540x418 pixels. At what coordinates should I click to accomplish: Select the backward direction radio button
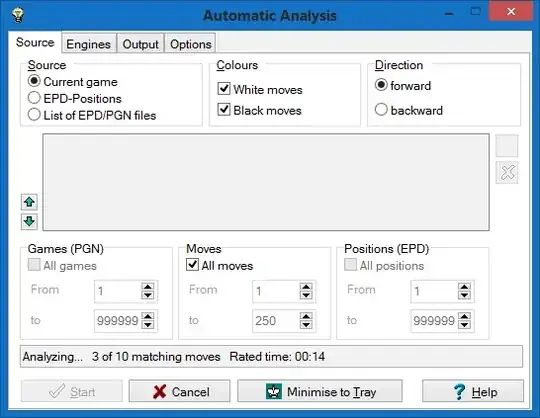pyautogui.click(x=381, y=109)
